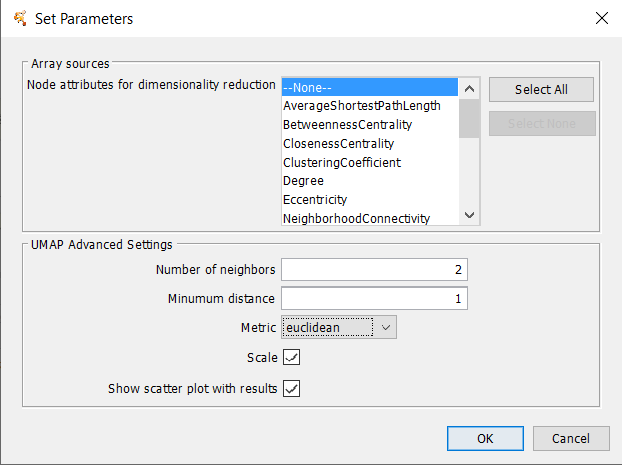Image resolution: width=622 pixels, height=465 pixels.
Task: Select BetweennessCentrality attribute
Action: click(x=370, y=125)
